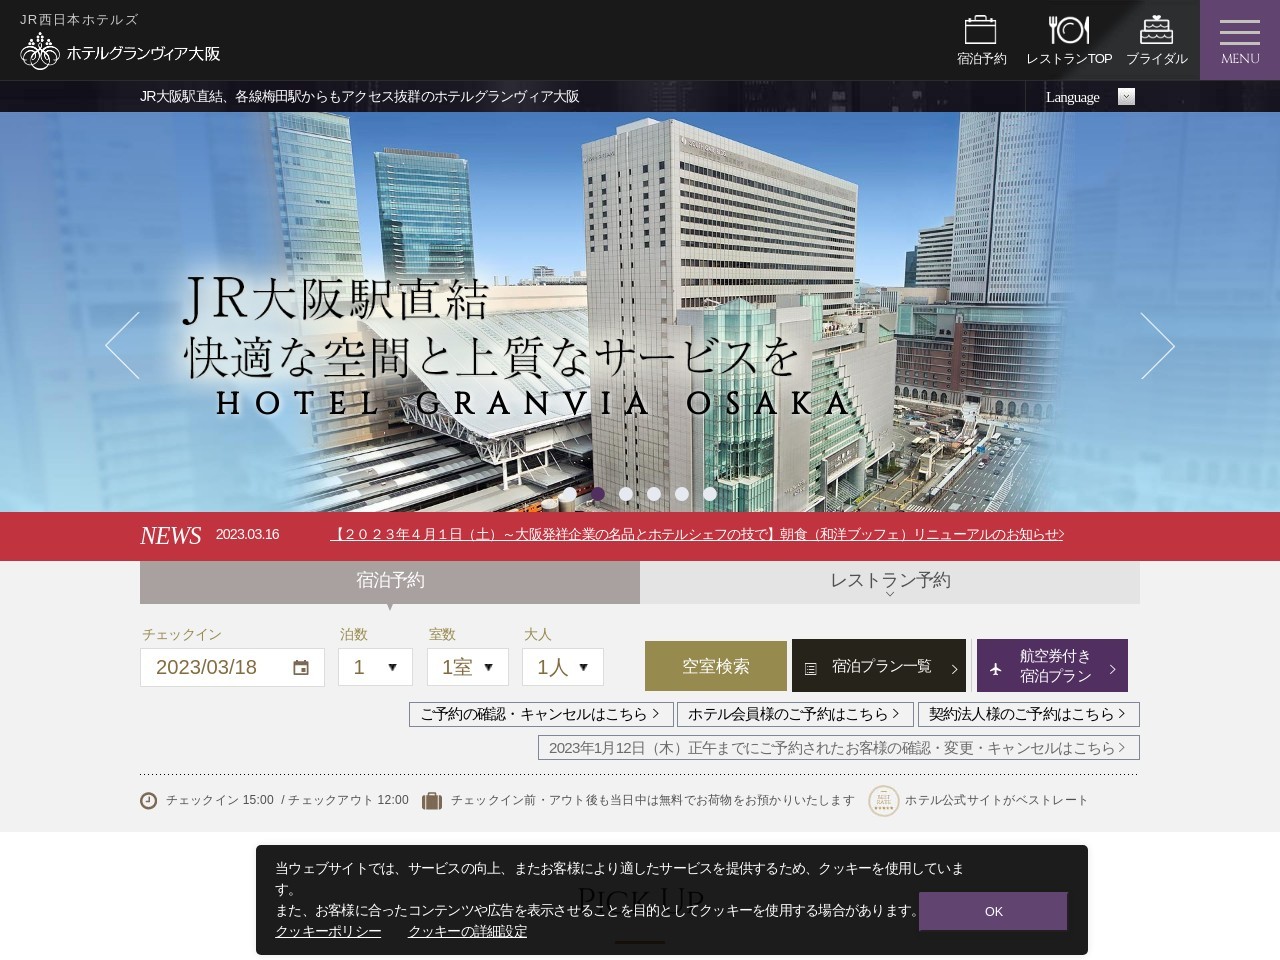This screenshot has width=1280, height=960.
Task: Click the luggage icon for baggage storage
Action: point(432,800)
